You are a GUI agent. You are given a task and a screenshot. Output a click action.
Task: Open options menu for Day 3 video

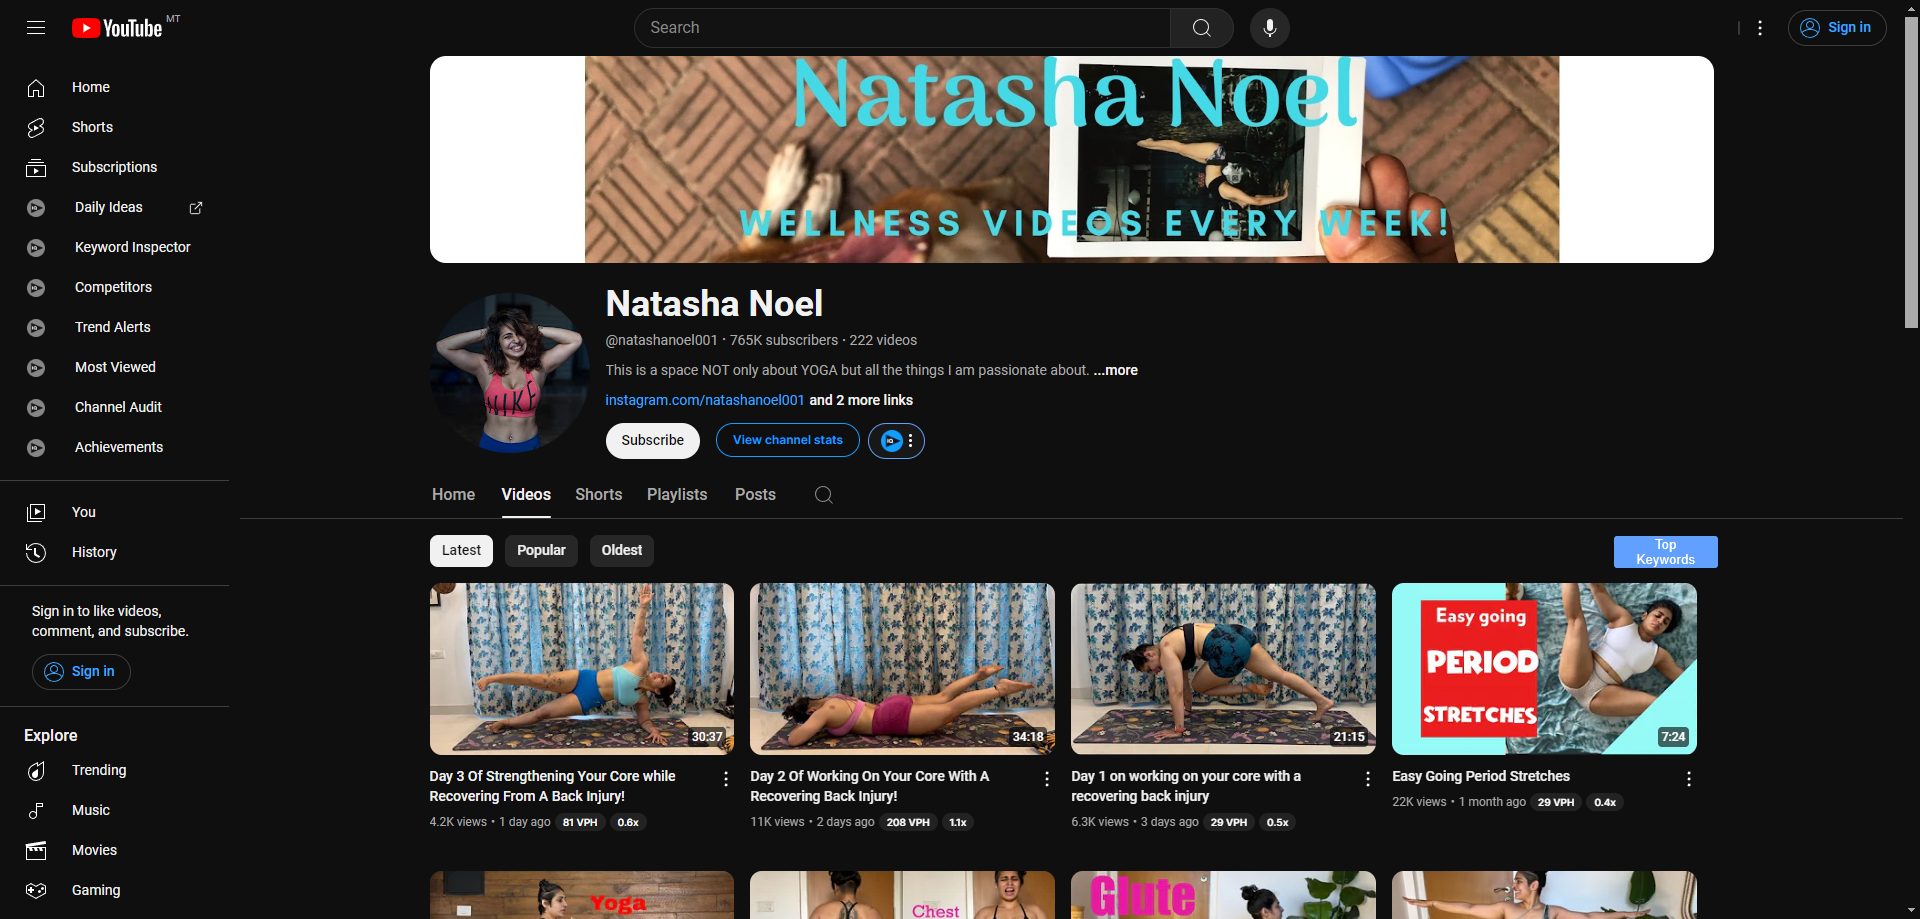point(726,779)
